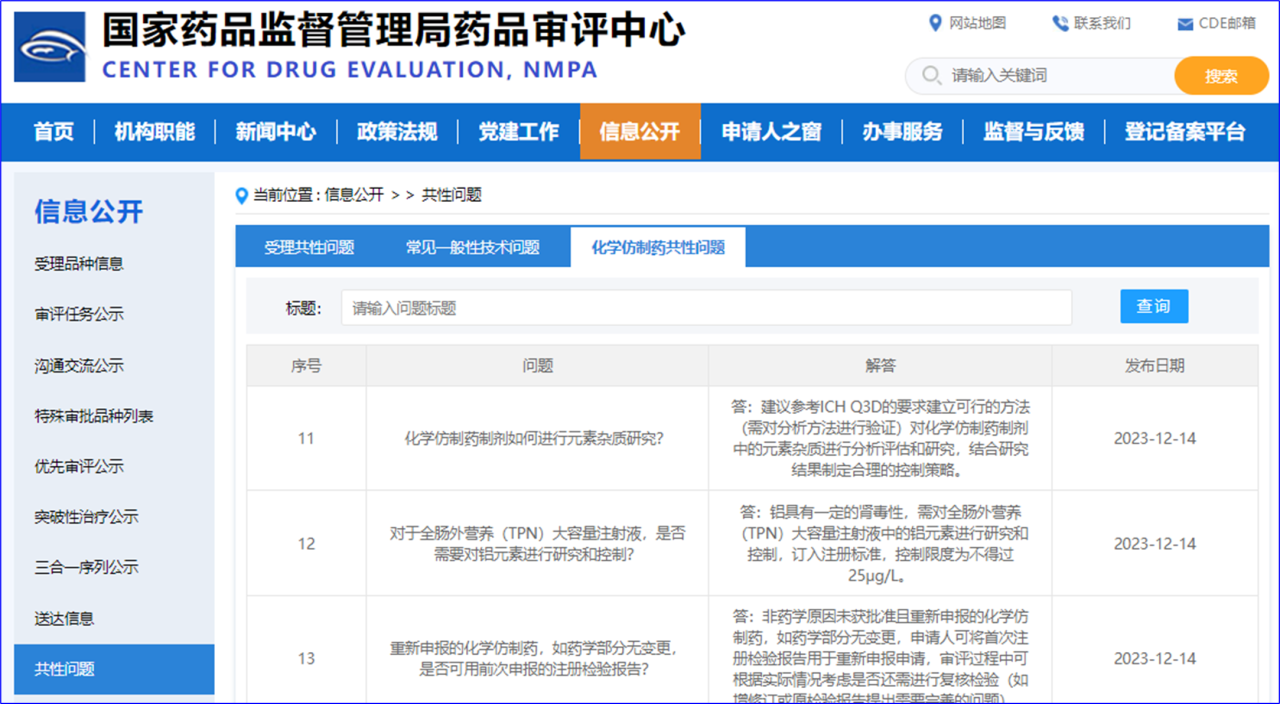Image resolution: width=1280 pixels, height=704 pixels.
Task: Click the answer mentioning ICH Q3D
Action: pyautogui.click(x=880, y=438)
